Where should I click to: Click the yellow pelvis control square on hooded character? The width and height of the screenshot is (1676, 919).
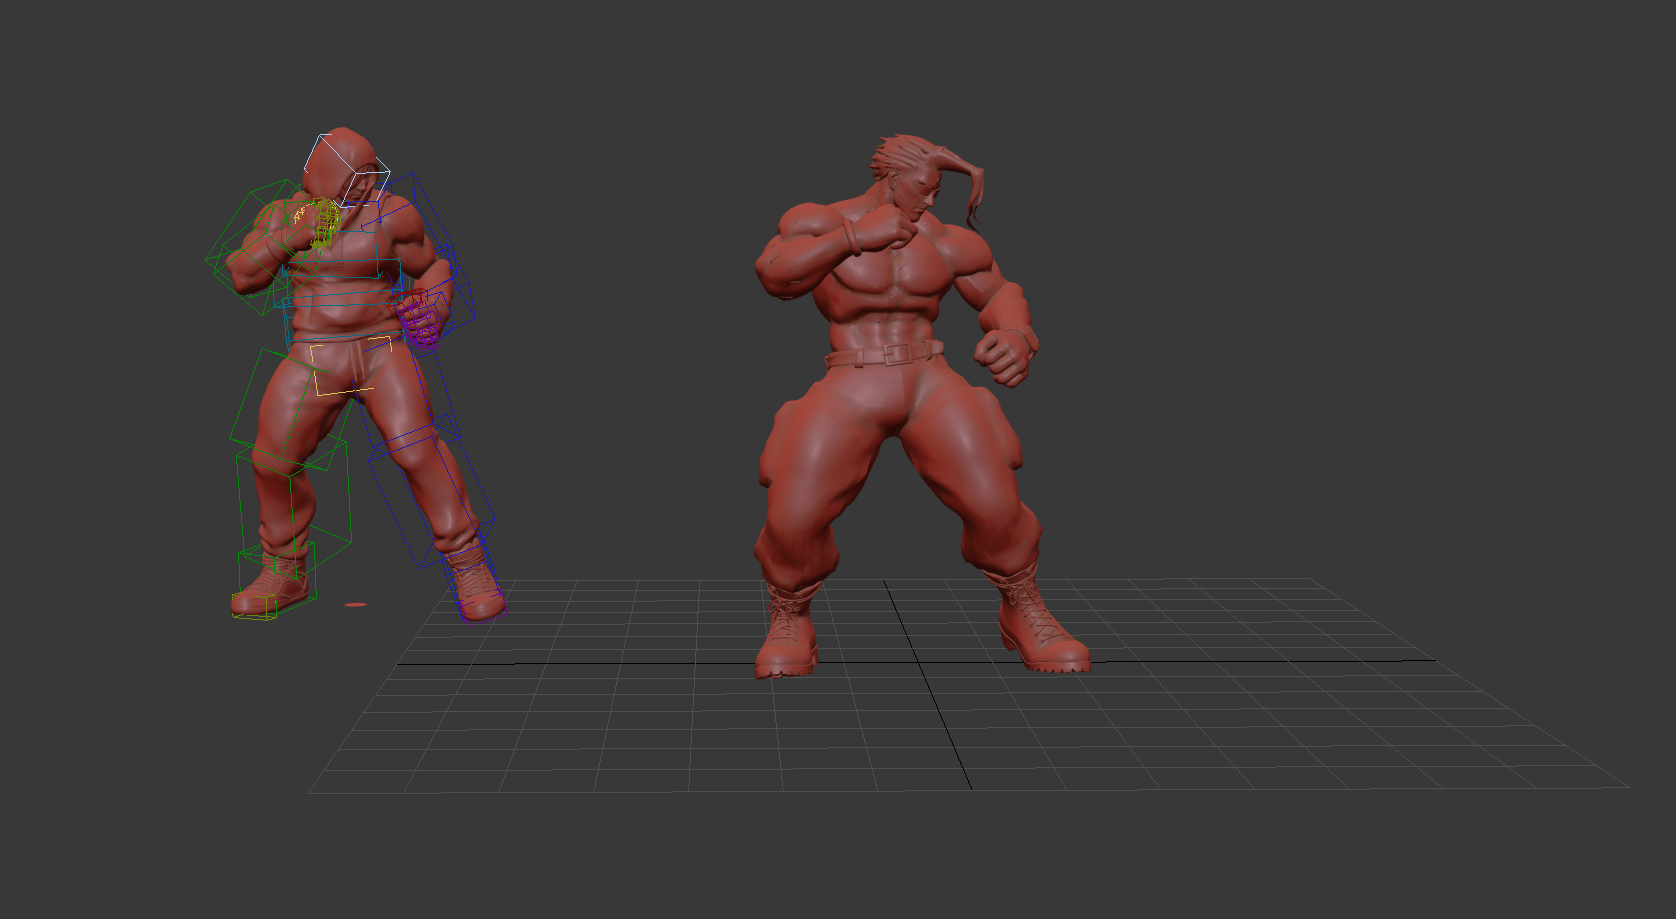[x=350, y=365]
